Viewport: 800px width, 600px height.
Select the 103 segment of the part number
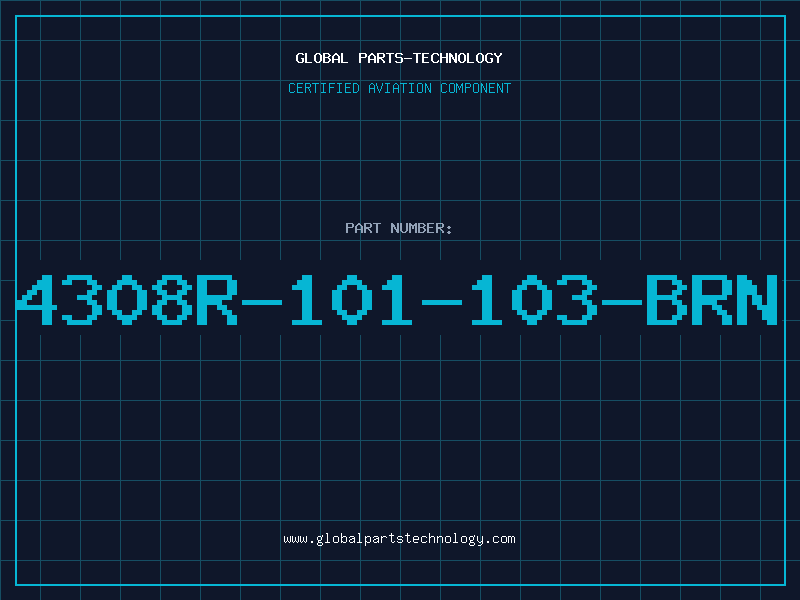pos(534,300)
